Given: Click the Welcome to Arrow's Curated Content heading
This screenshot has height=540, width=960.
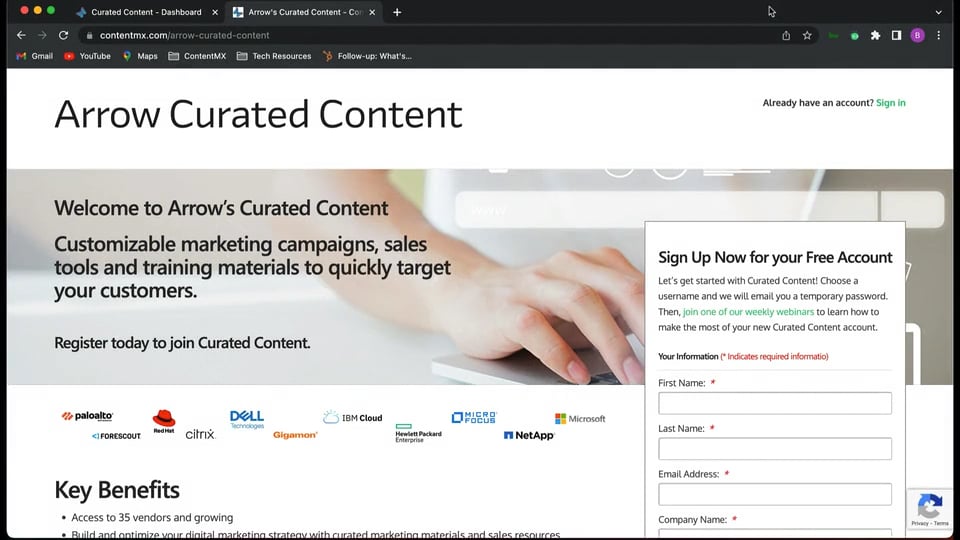Looking at the screenshot, I should tap(221, 208).
